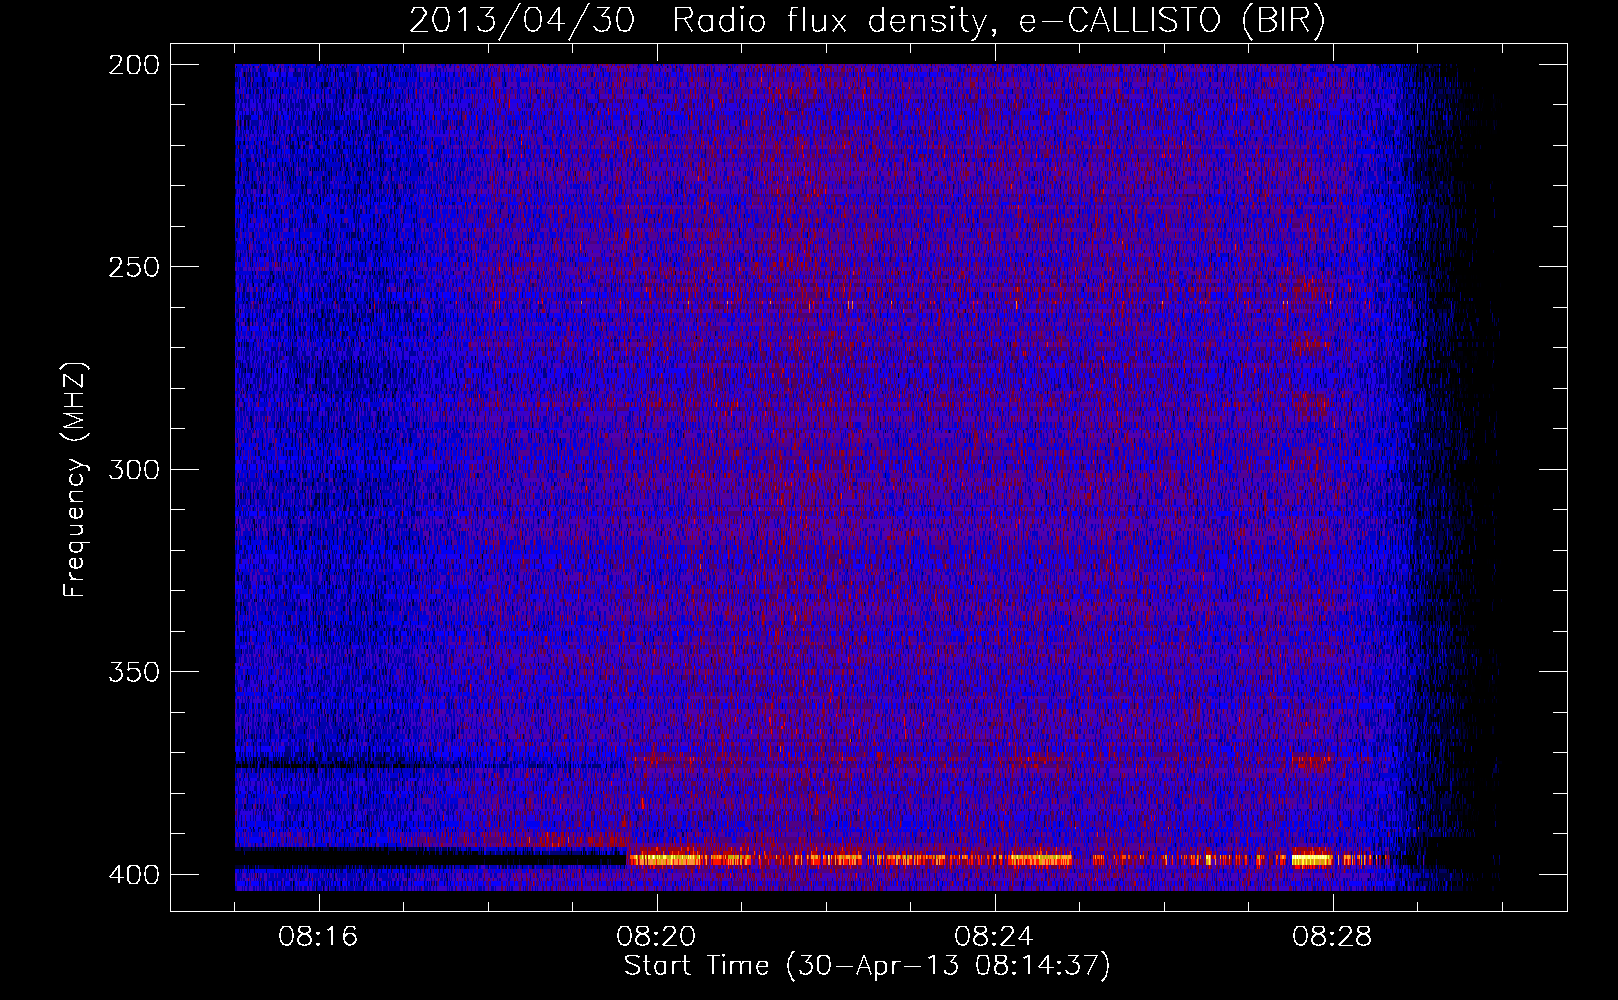Click the 300 frequency tick label
Image resolution: width=1618 pixels, height=1000 pixels.
click(x=133, y=469)
